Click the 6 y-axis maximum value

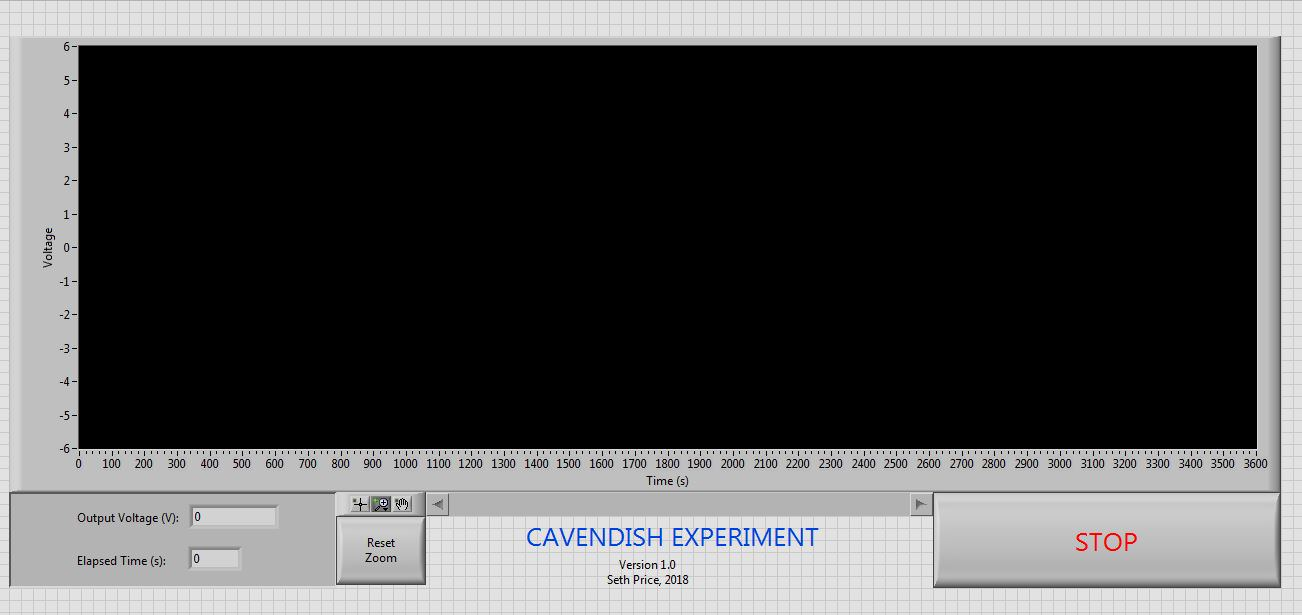click(67, 46)
